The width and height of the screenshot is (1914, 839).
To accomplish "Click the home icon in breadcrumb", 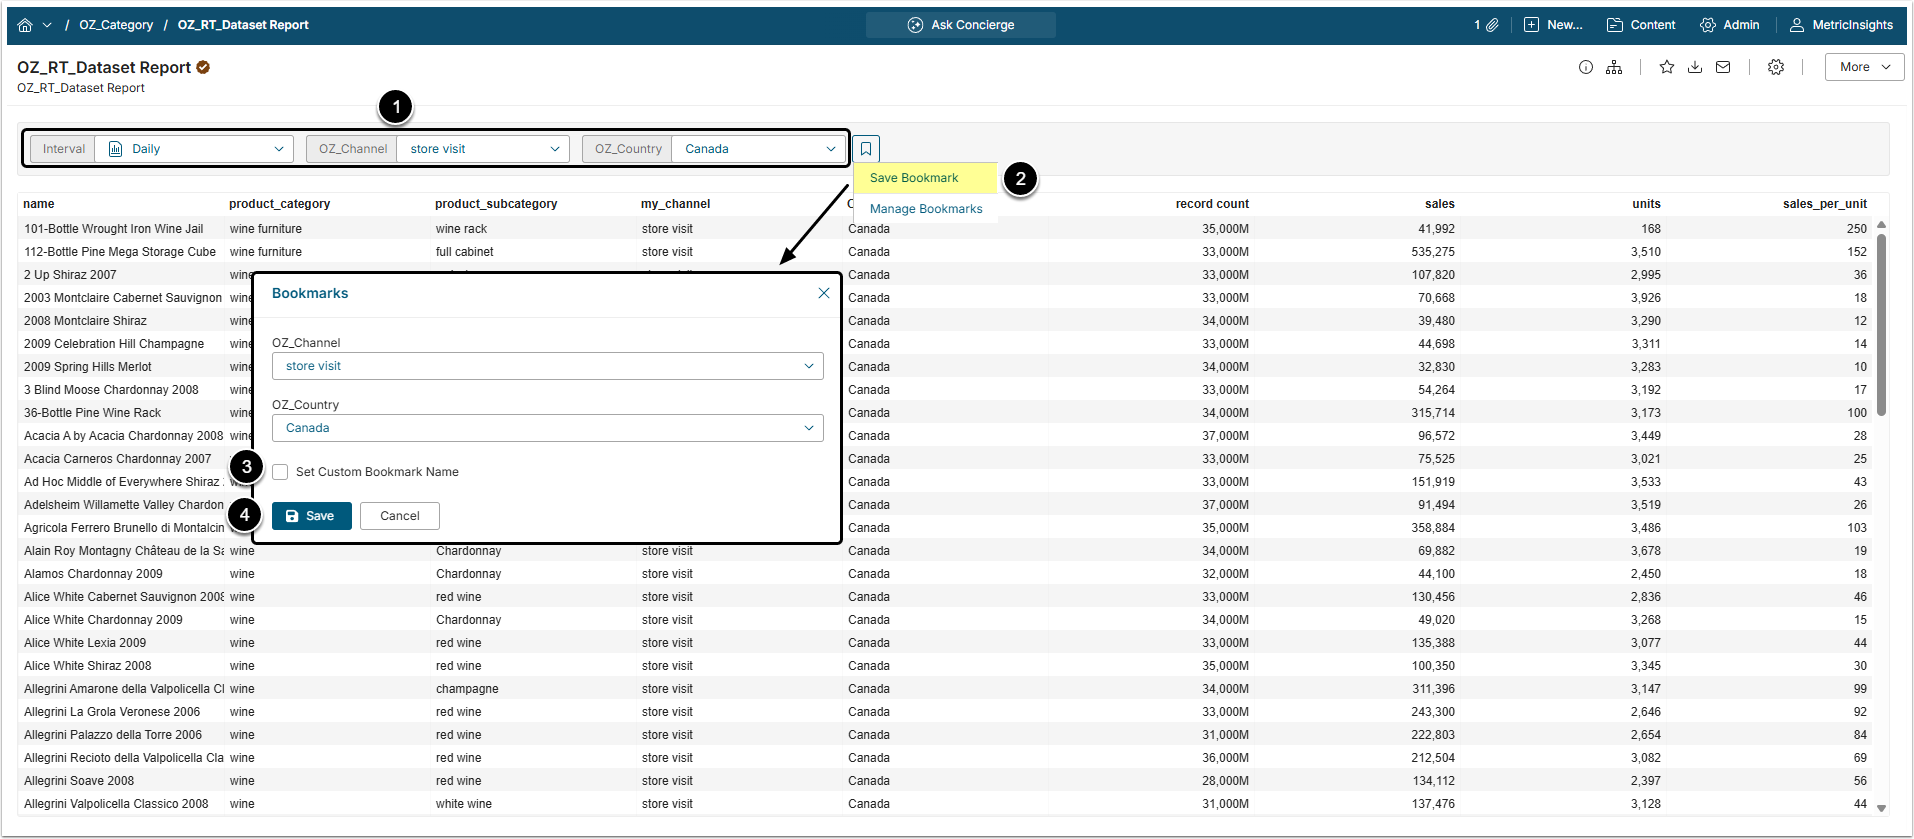I will pyautogui.click(x=25, y=25).
